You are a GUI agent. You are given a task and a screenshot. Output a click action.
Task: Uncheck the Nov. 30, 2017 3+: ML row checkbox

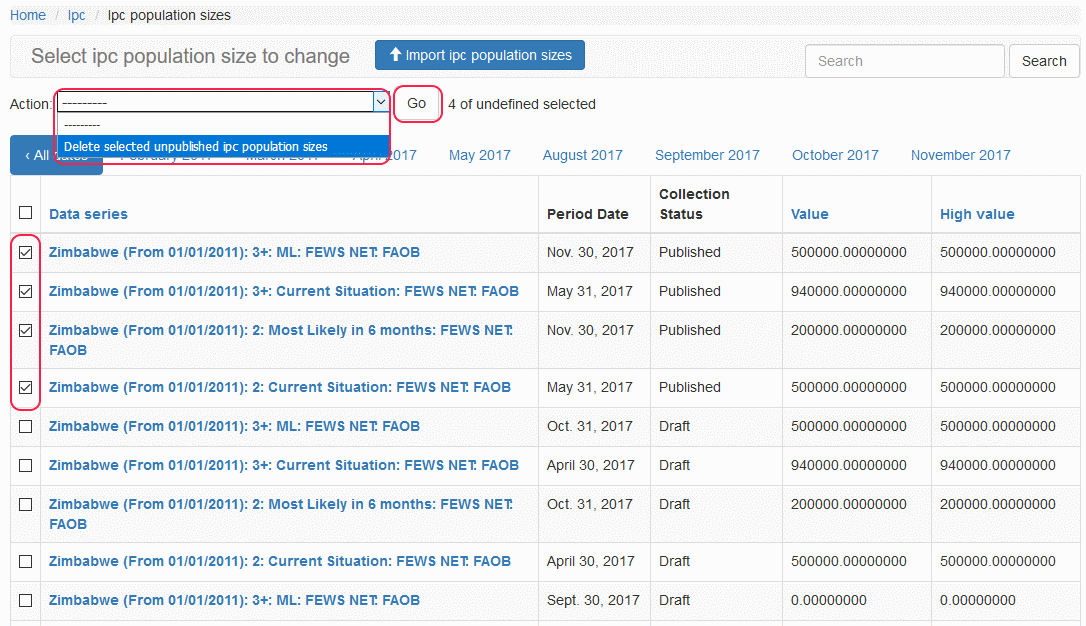point(26,253)
